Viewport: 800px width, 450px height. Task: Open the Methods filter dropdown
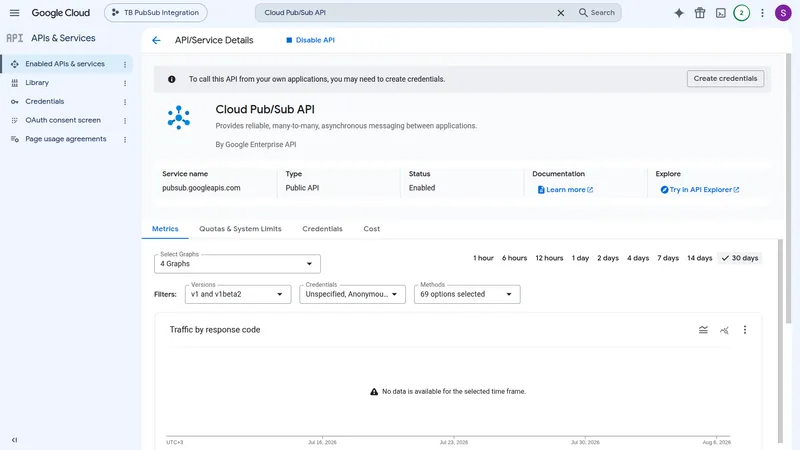(x=467, y=294)
